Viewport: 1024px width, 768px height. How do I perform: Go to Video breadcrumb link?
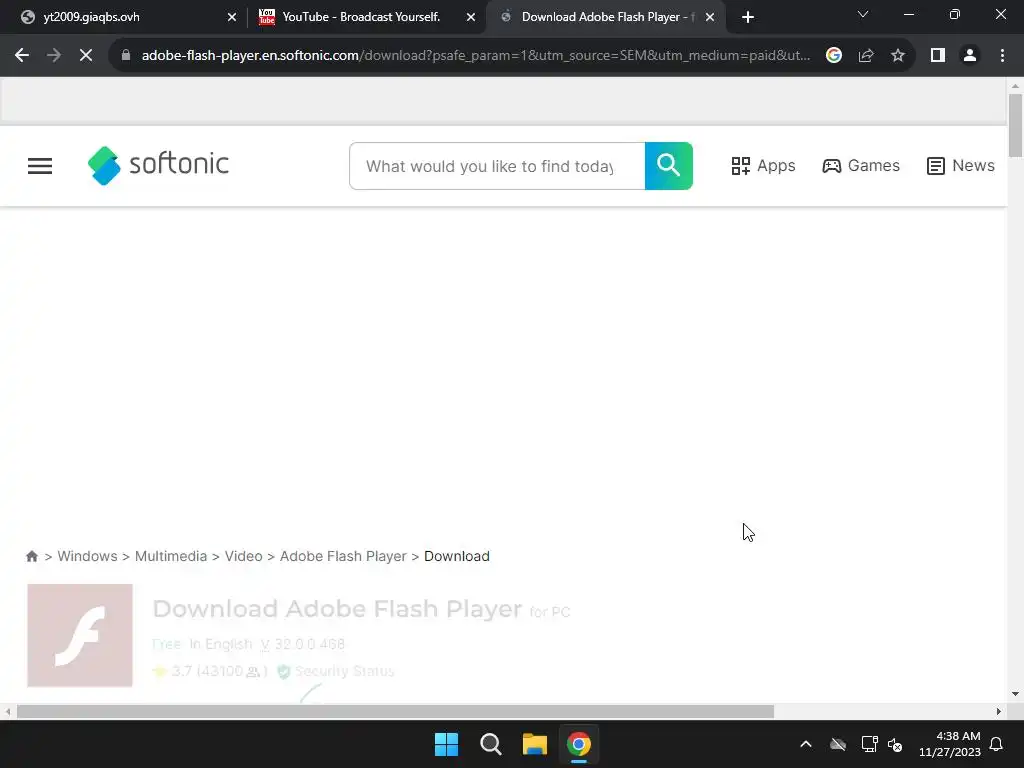pos(244,556)
